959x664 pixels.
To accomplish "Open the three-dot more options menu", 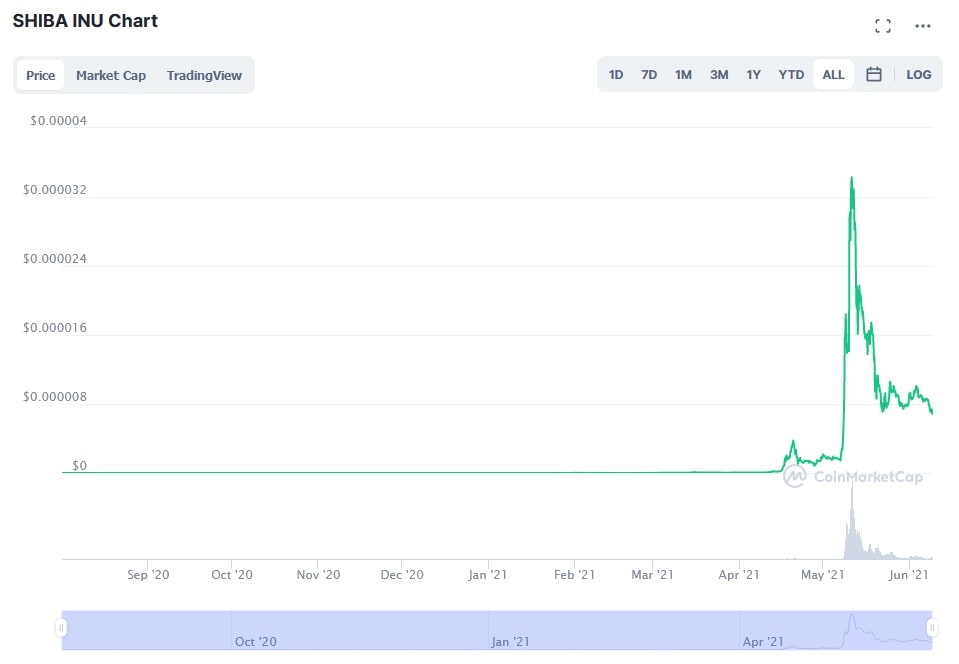I will 923,26.
